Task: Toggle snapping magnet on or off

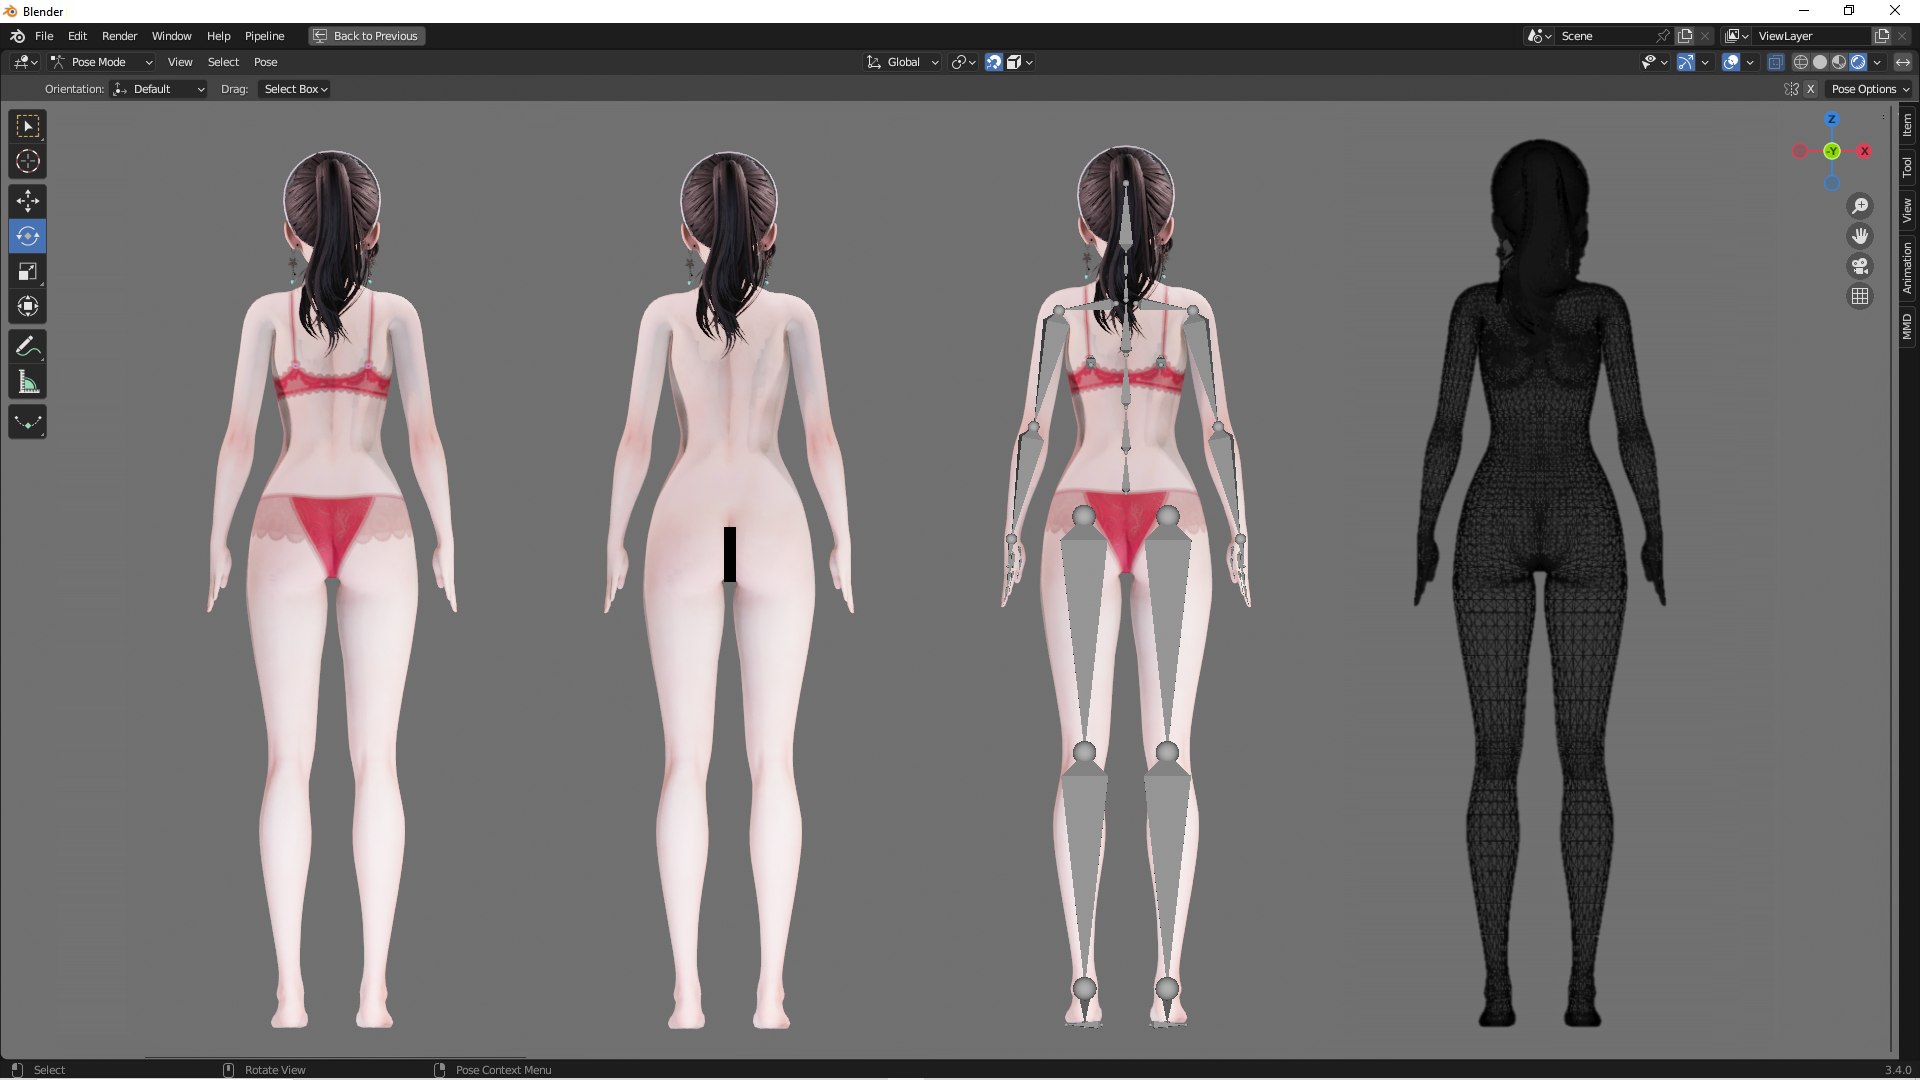Action: (x=993, y=62)
